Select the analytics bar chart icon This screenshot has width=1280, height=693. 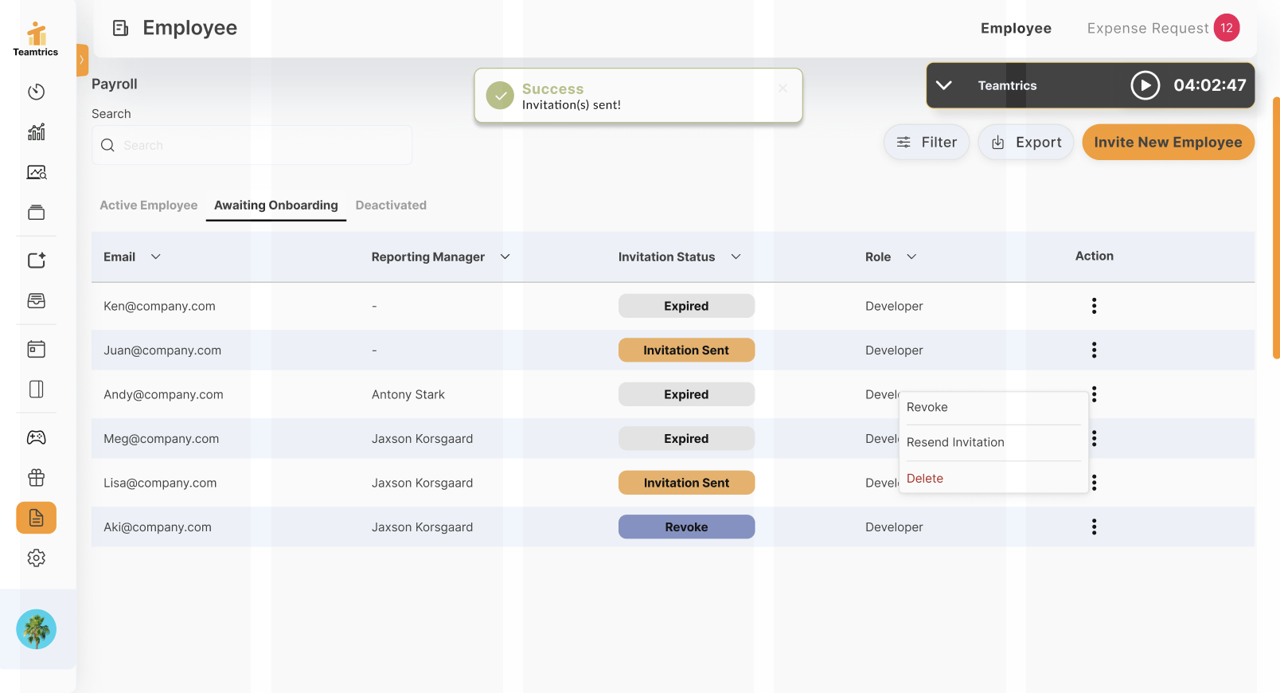point(36,131)
